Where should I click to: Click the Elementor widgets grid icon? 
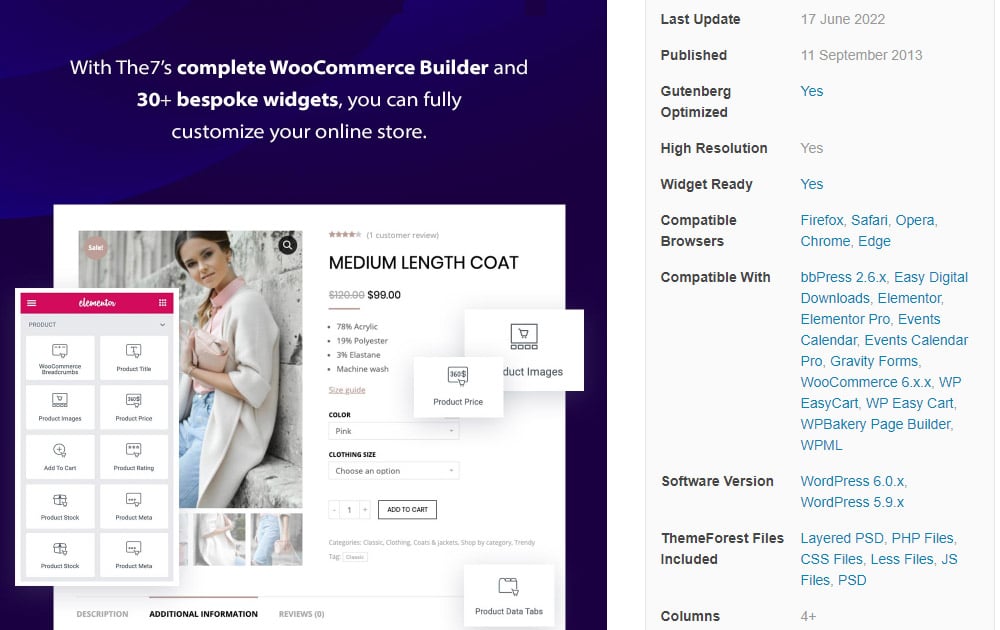(163, 303)
